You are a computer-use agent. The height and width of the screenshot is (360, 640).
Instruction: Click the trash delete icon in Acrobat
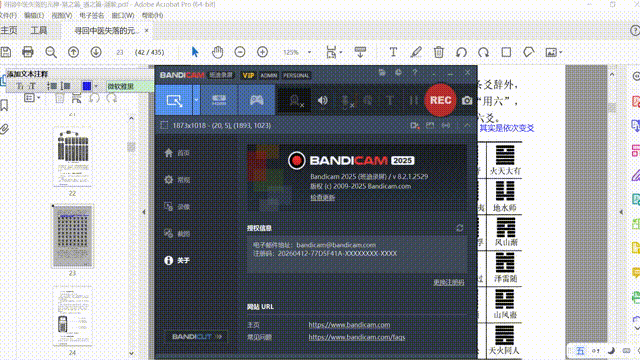tap(439, 52)
